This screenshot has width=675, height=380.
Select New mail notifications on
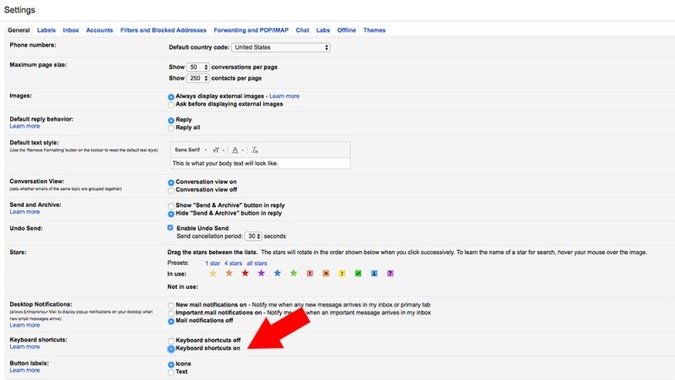point(171,305)
